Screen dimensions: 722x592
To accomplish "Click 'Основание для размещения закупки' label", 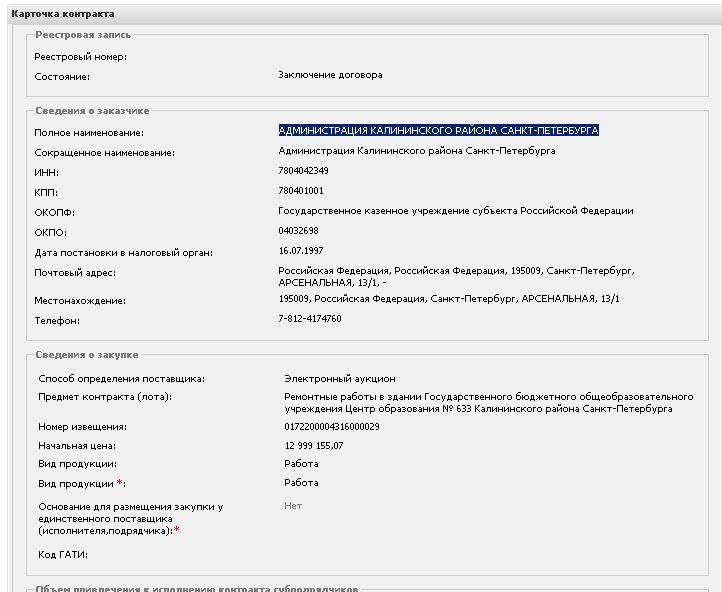I will click(x=131, y=519).
